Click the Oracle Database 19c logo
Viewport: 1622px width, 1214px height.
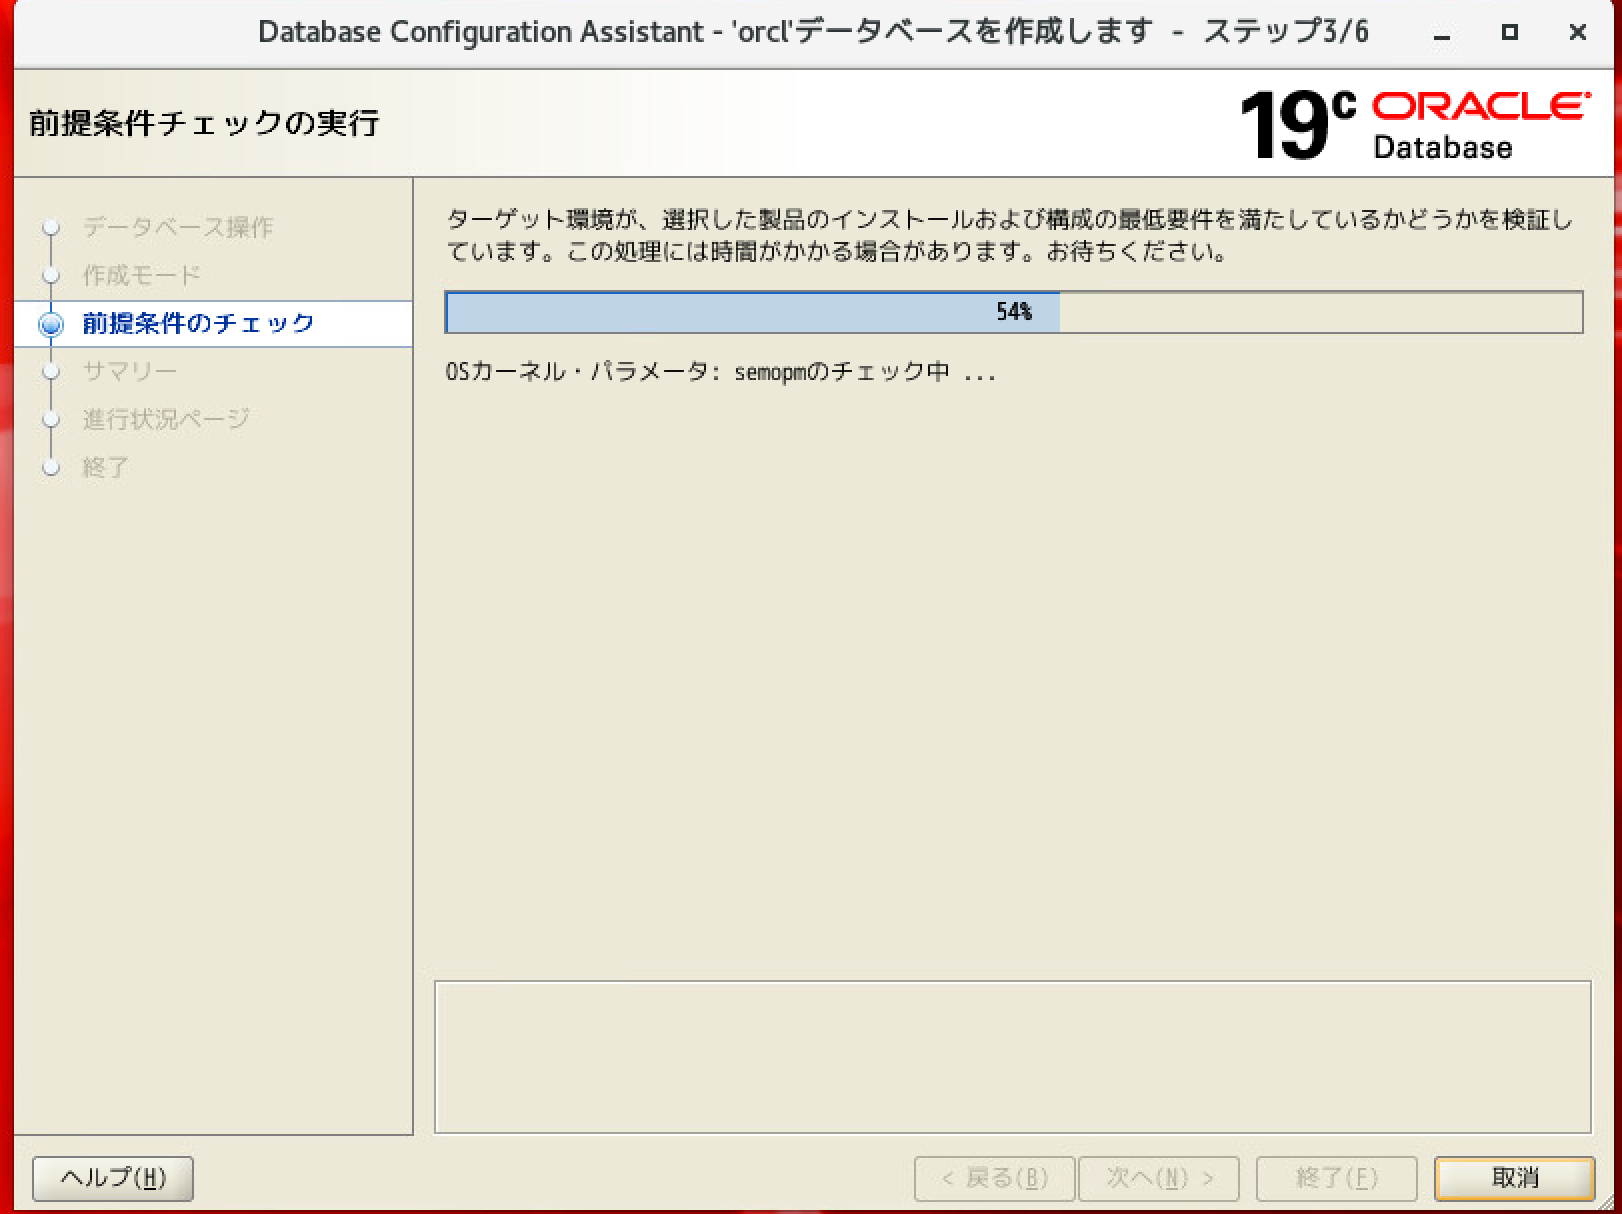(1414, 125)
